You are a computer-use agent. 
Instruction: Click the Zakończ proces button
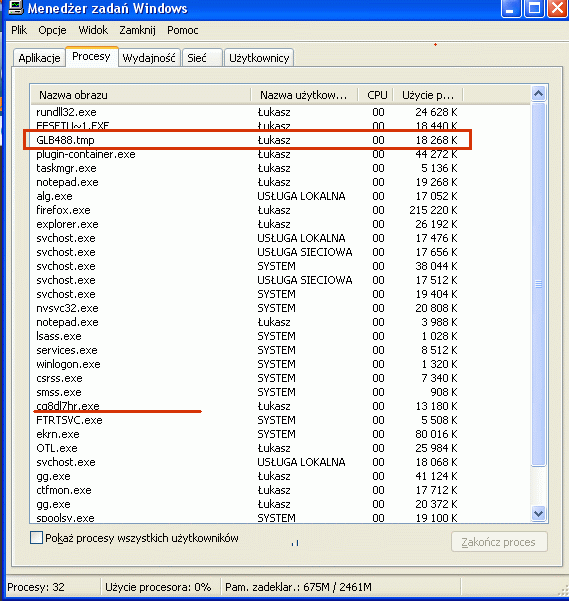tap(499, 542)
